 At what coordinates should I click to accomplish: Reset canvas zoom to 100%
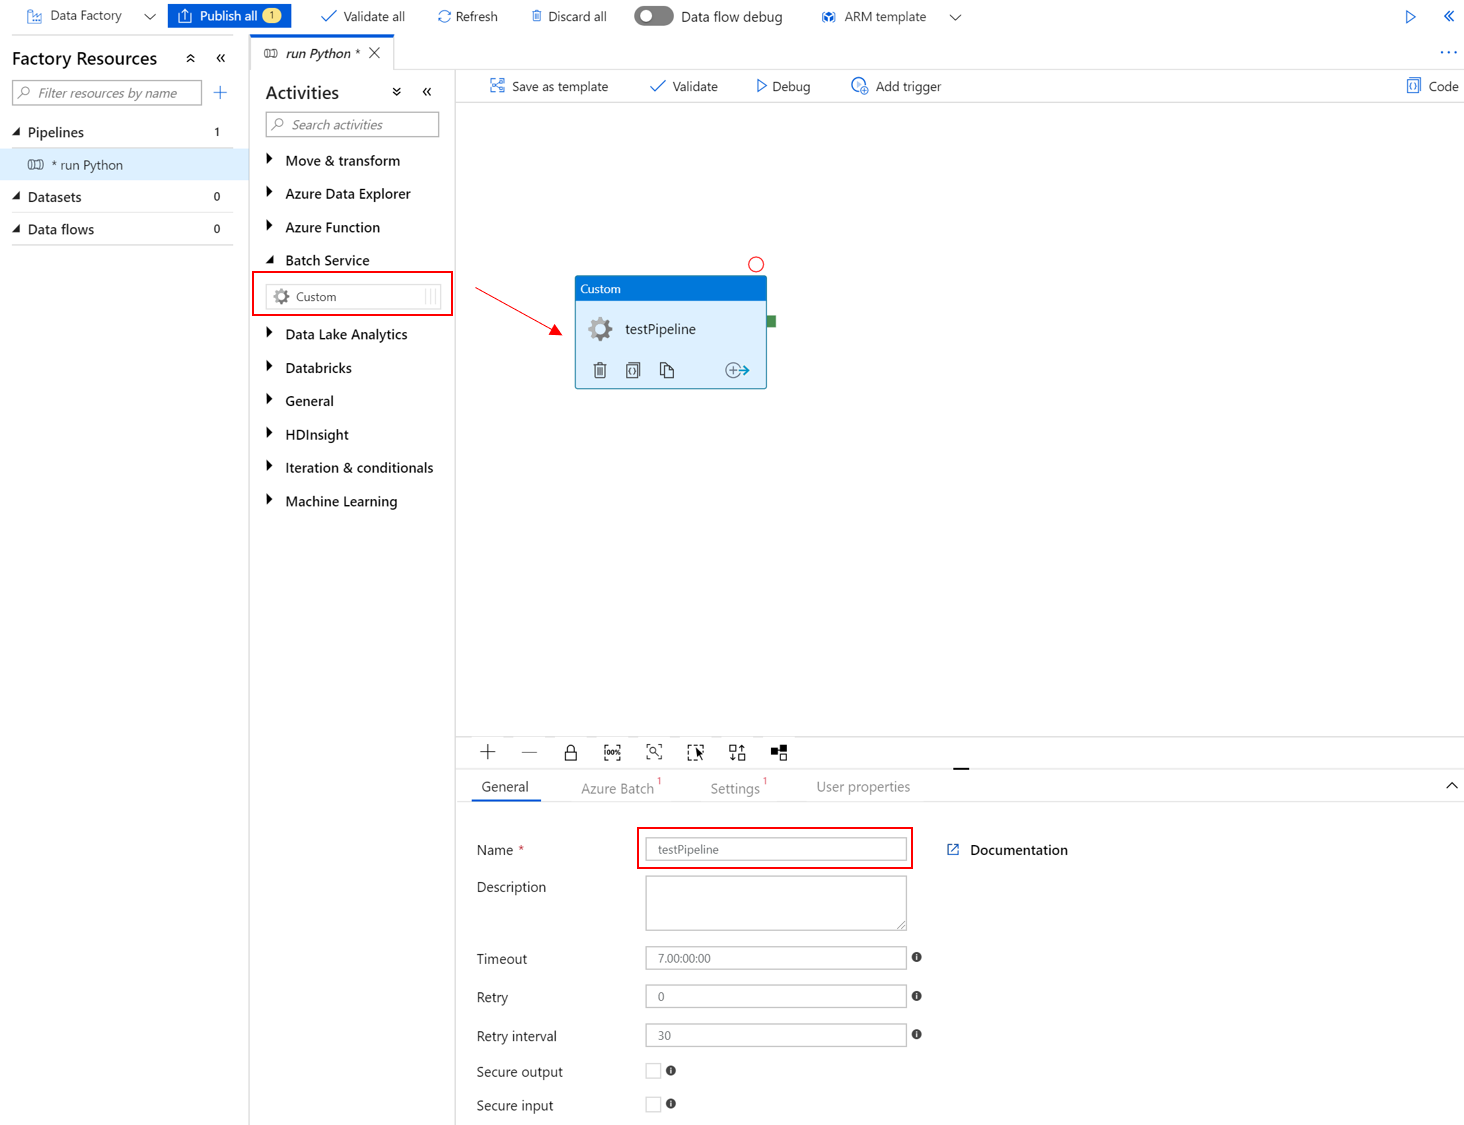(x=612, y=752)
